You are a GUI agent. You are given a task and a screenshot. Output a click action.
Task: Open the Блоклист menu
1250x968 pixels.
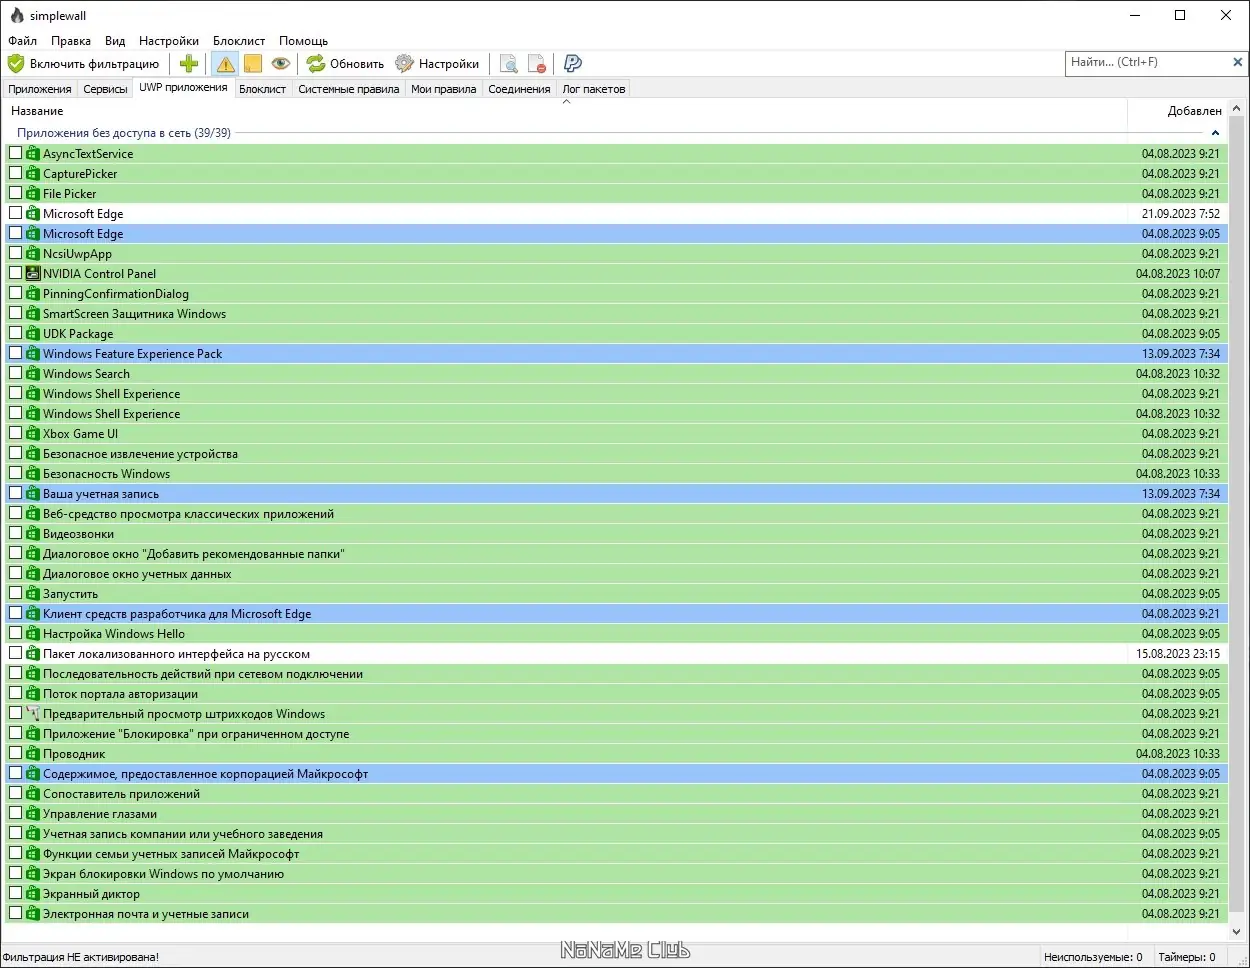click(x=239, y=41)
